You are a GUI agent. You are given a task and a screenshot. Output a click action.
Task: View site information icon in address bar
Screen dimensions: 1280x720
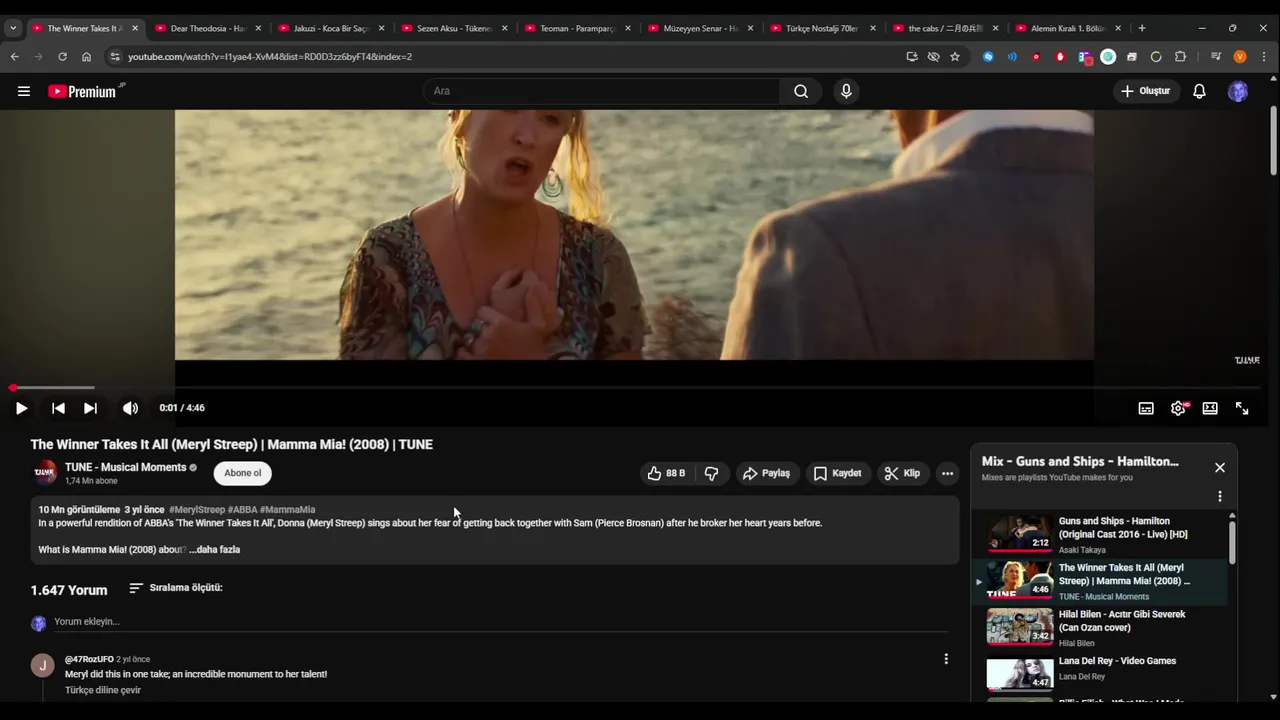click(x=115, y=57)
